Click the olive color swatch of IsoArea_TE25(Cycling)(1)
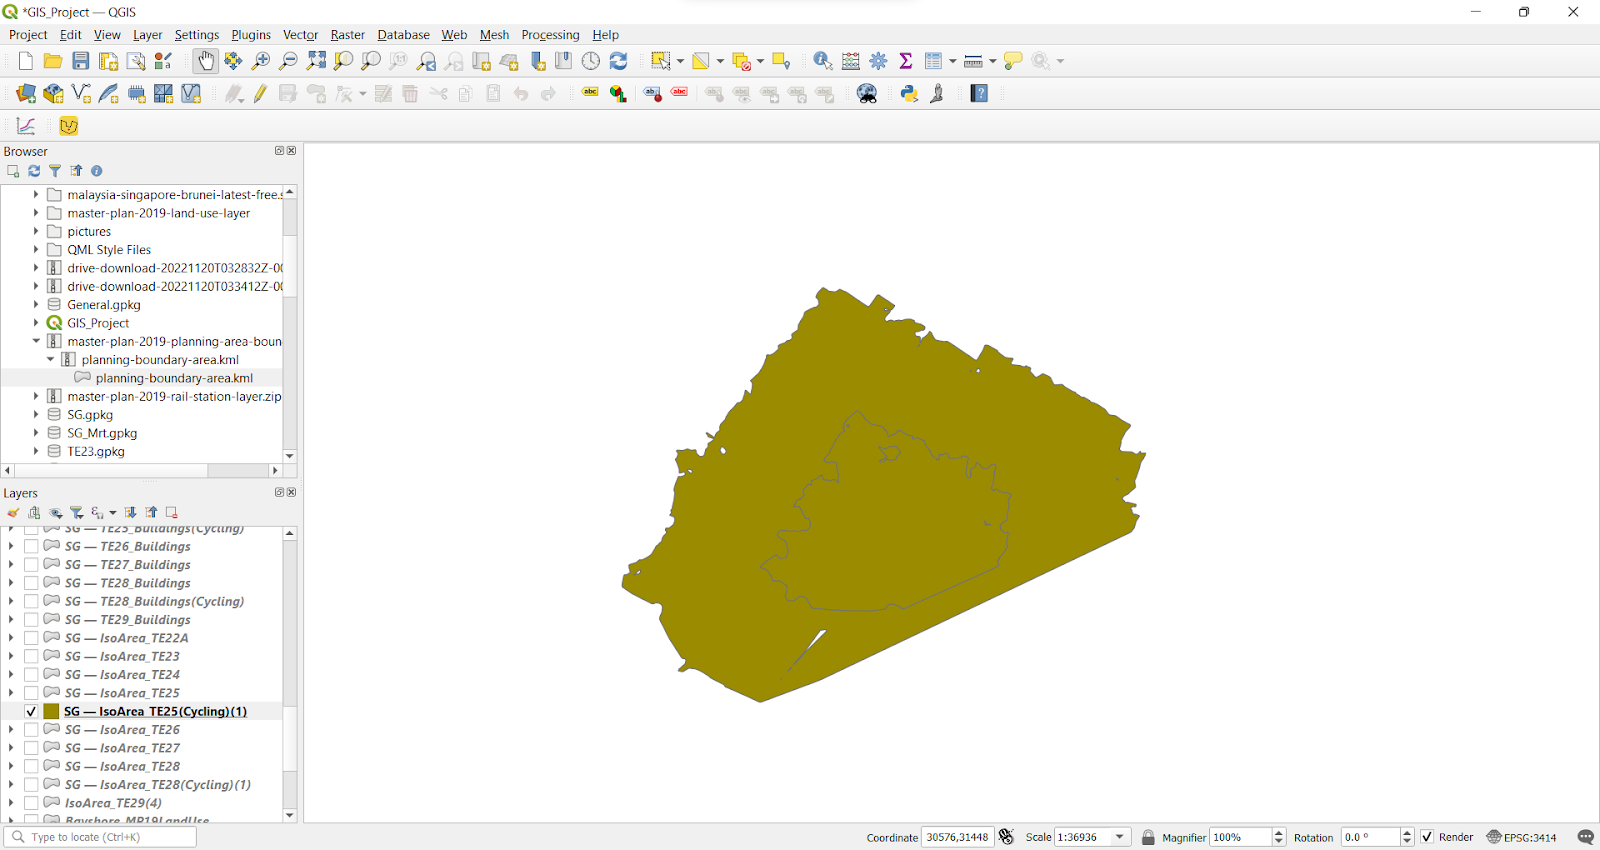Viewport: 1600px width, 850px height. [51, 712]
